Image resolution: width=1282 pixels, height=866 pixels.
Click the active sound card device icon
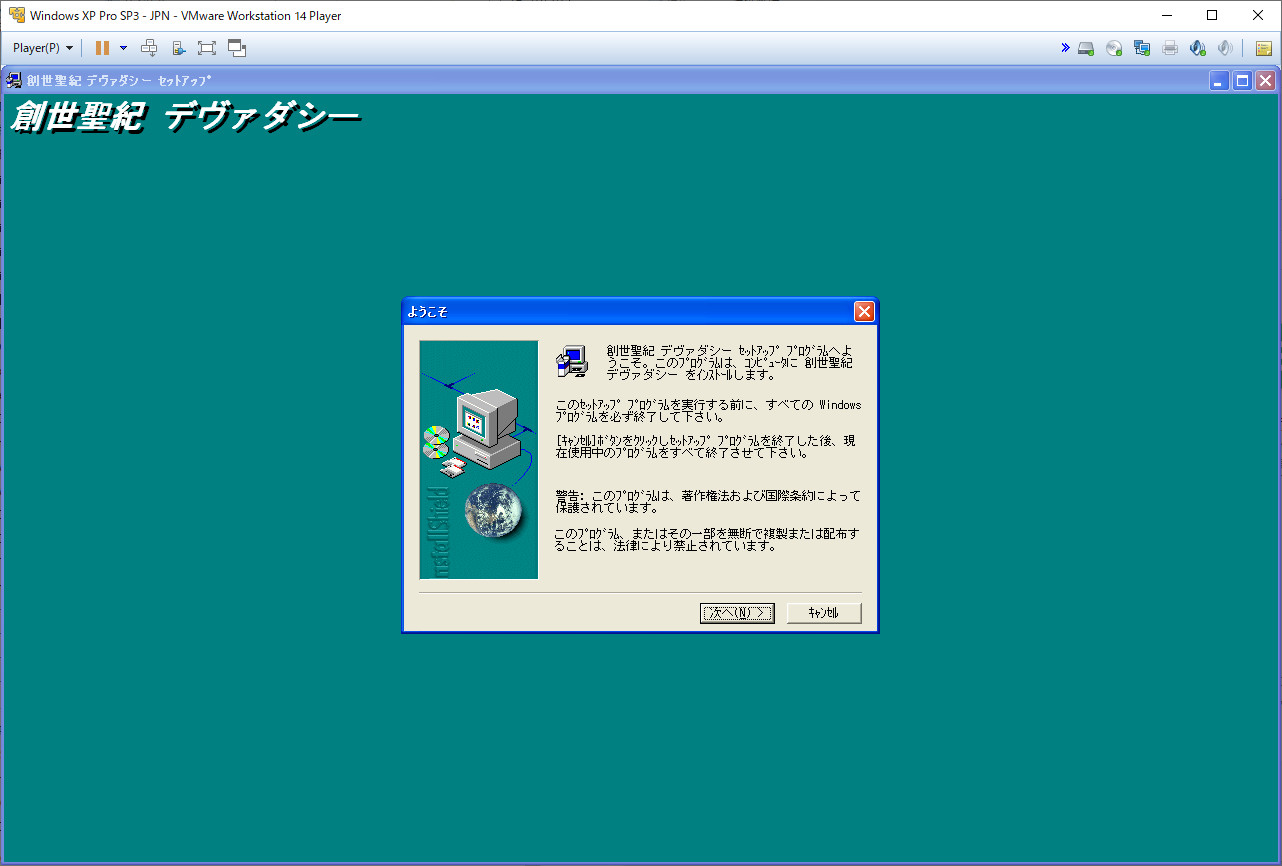point(1198,48)
